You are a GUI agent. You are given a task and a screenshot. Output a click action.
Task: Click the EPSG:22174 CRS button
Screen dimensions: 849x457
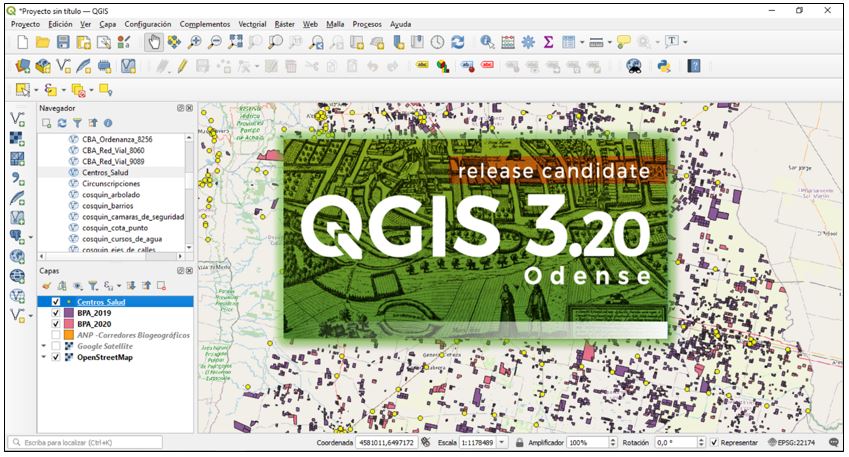pos(792,443)
